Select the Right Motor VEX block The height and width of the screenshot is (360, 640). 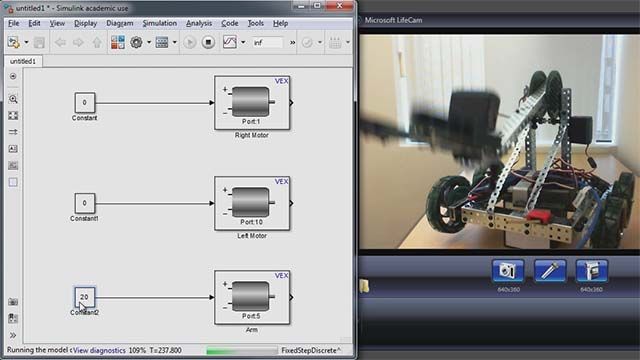pyautogui.click(x=252, y=103)
